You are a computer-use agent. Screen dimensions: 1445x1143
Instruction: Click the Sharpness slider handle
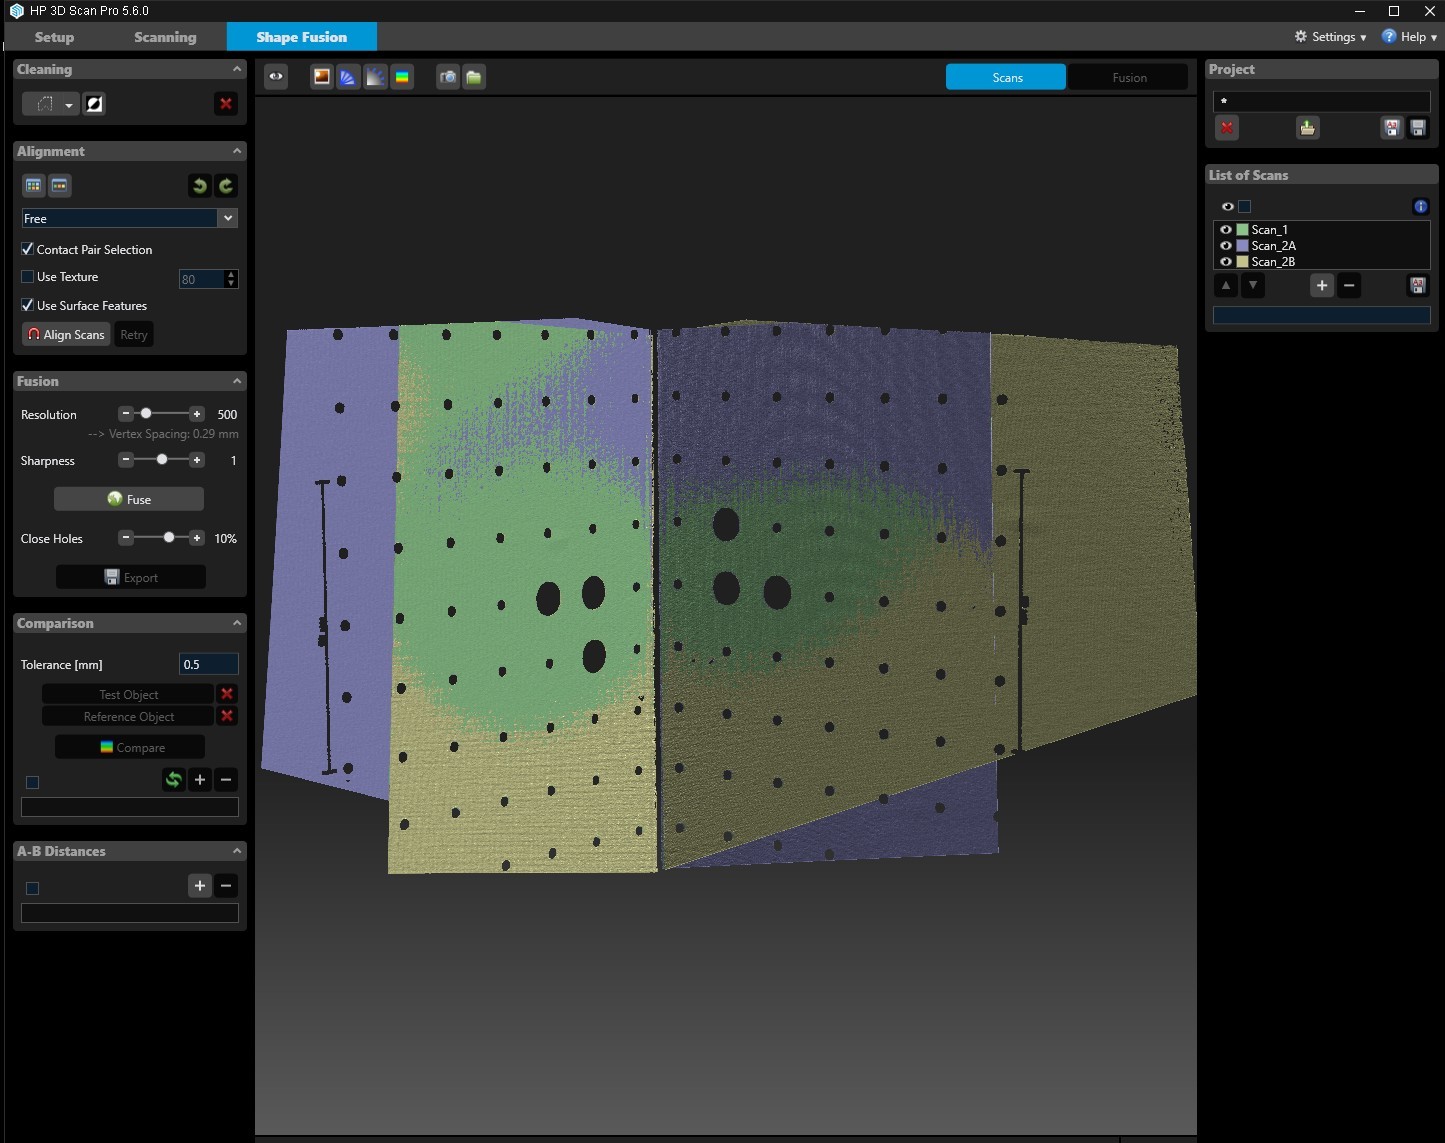[162, 460]
